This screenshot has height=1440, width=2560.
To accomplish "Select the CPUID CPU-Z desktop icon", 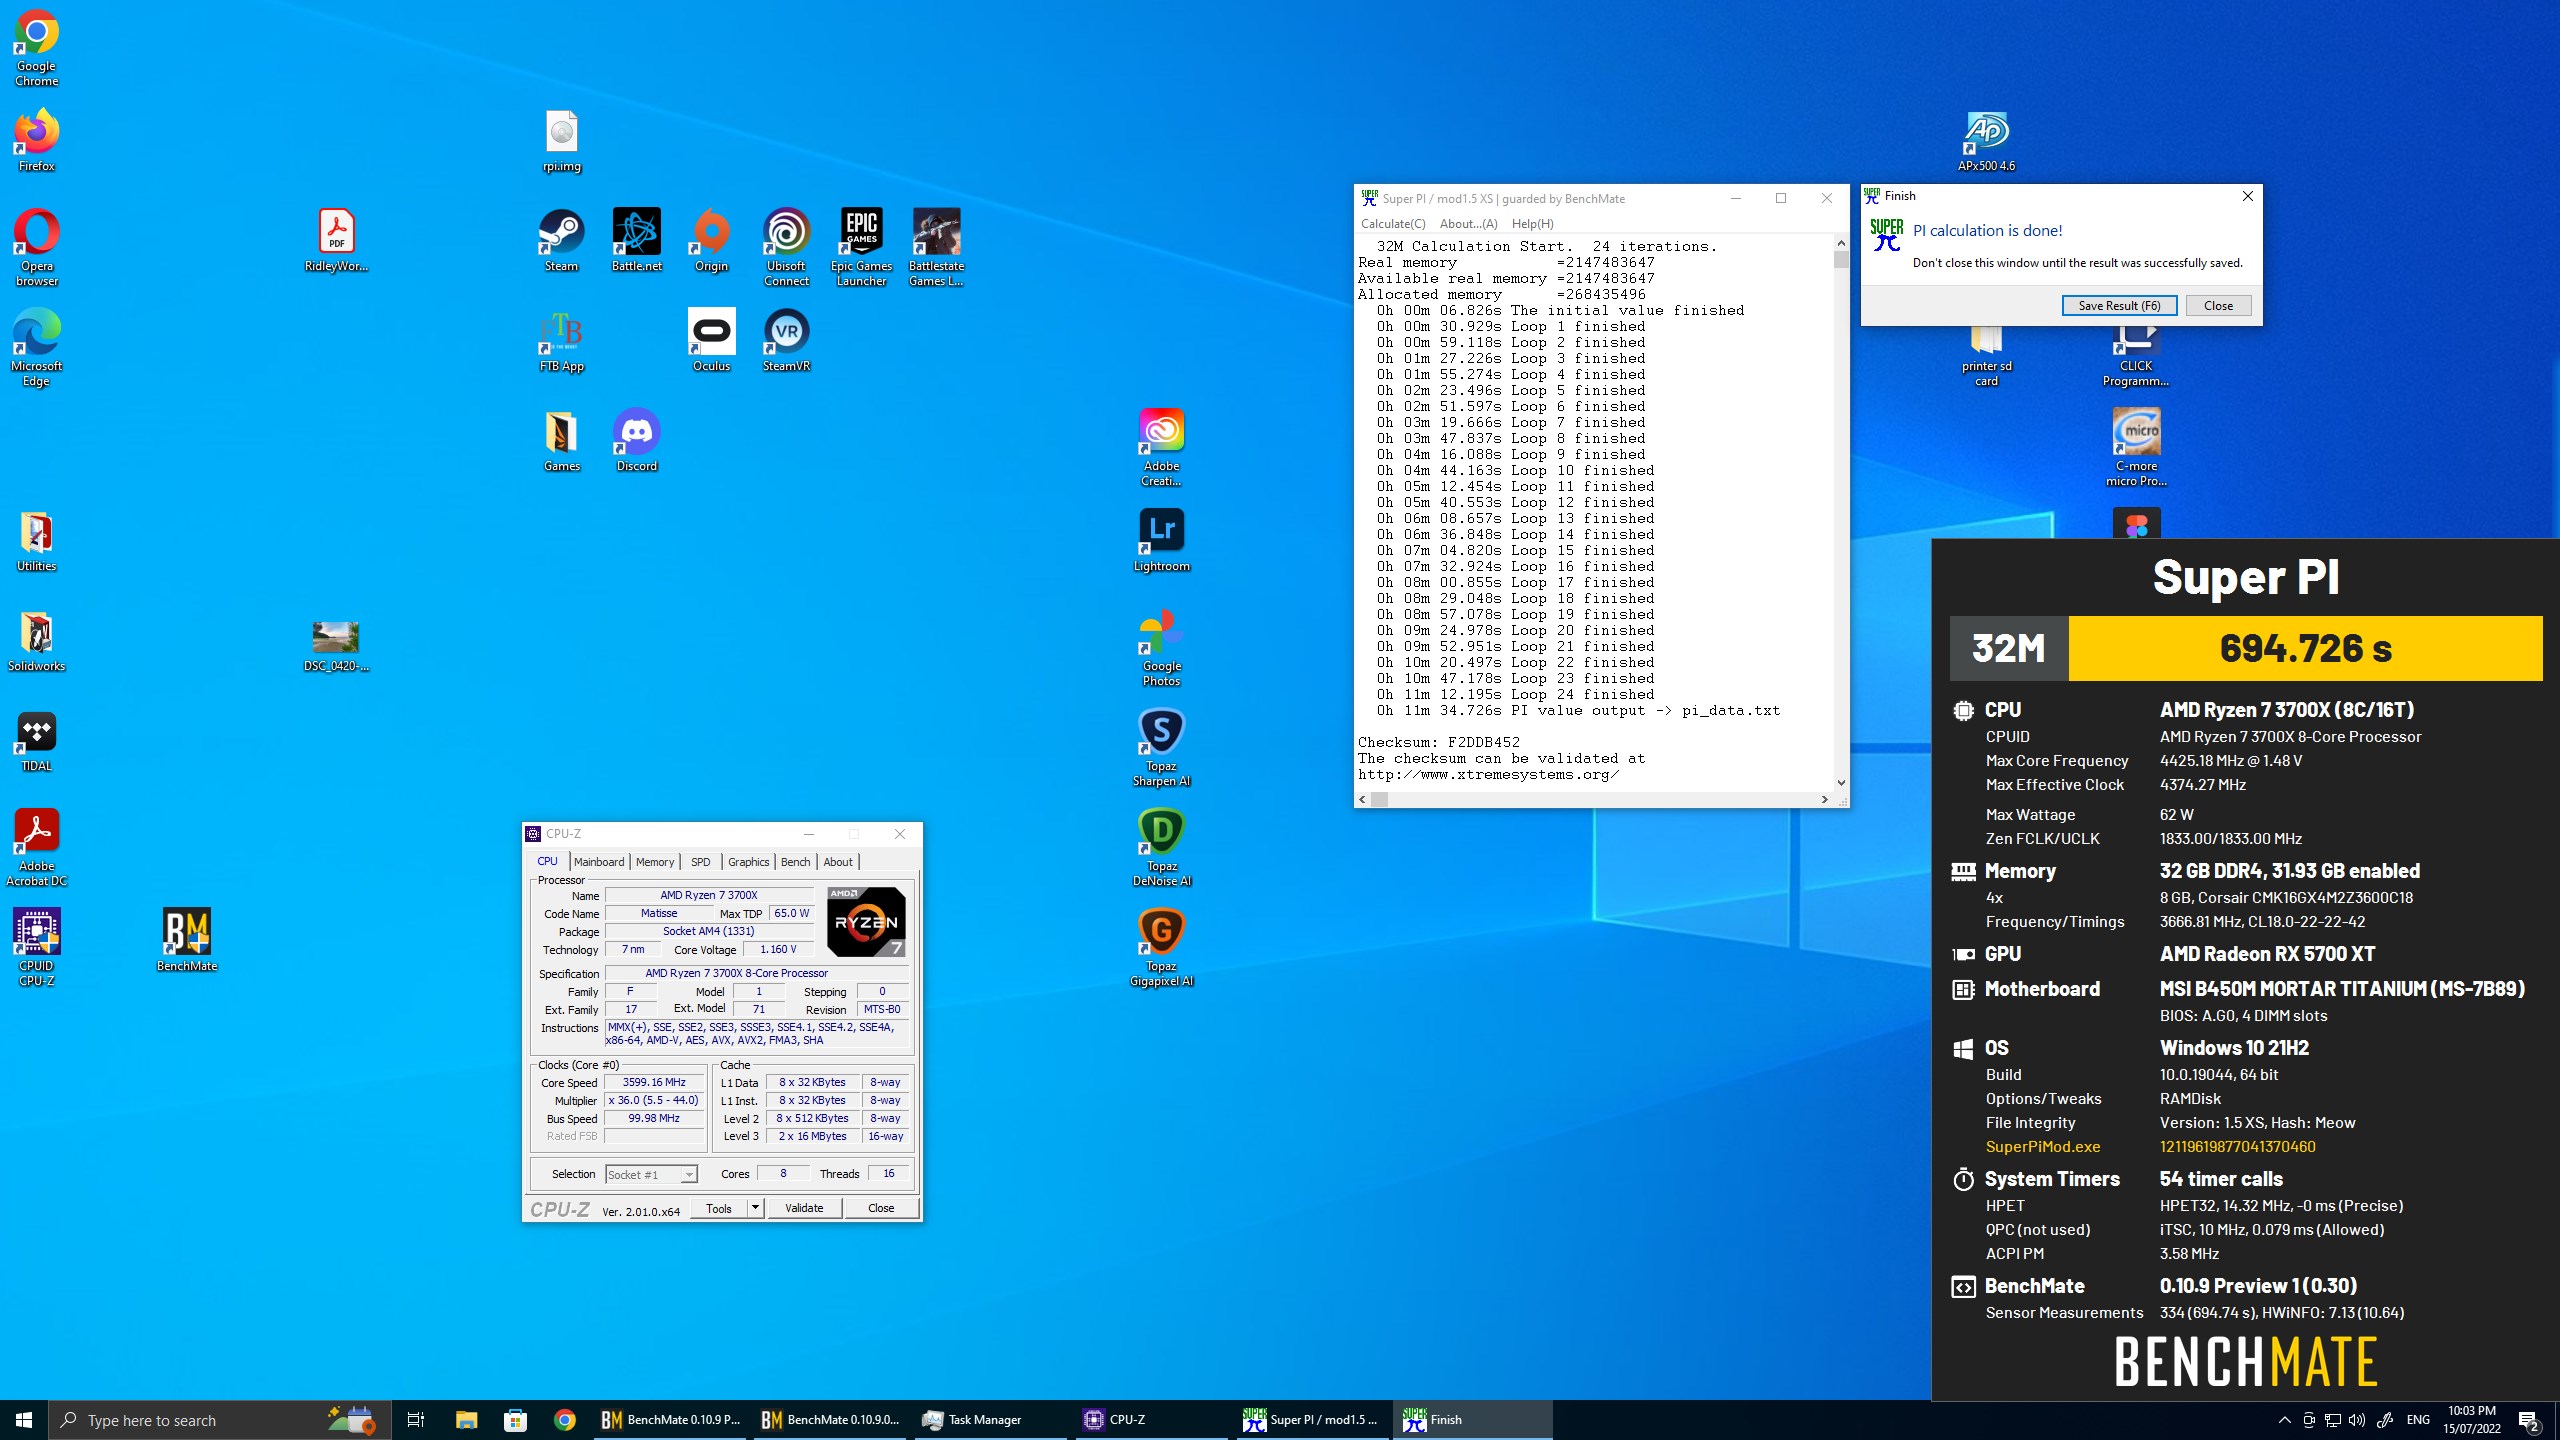I will coord(36,947).
